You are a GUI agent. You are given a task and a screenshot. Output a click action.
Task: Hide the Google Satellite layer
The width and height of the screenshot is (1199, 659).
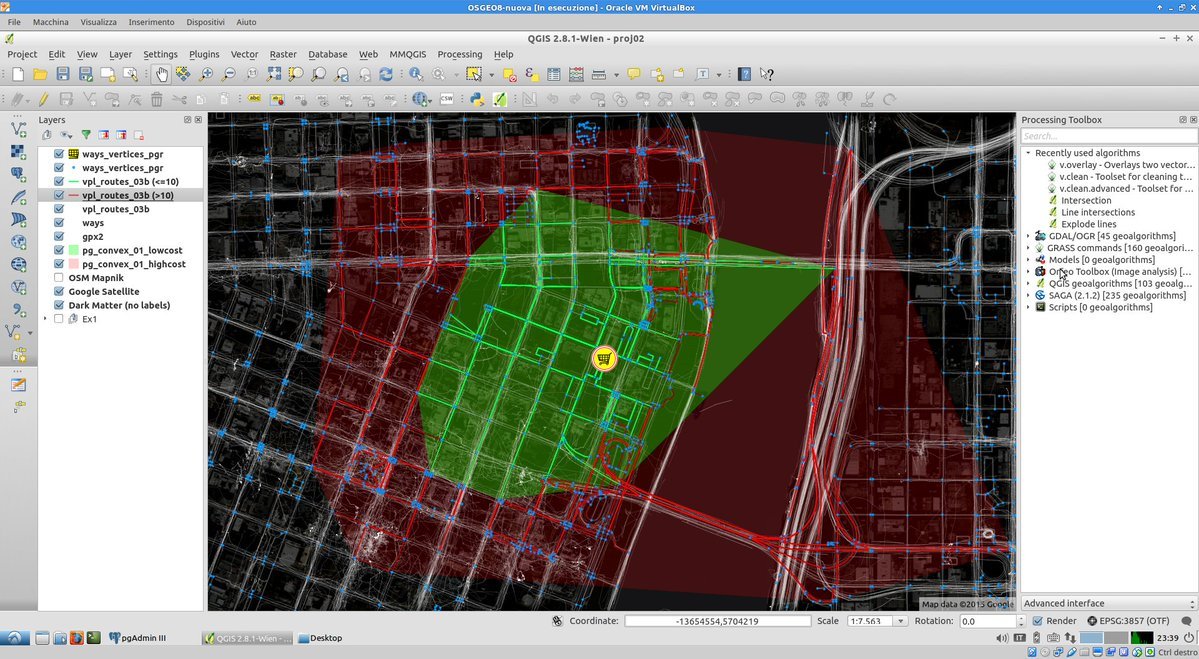(x=60, y=291)
